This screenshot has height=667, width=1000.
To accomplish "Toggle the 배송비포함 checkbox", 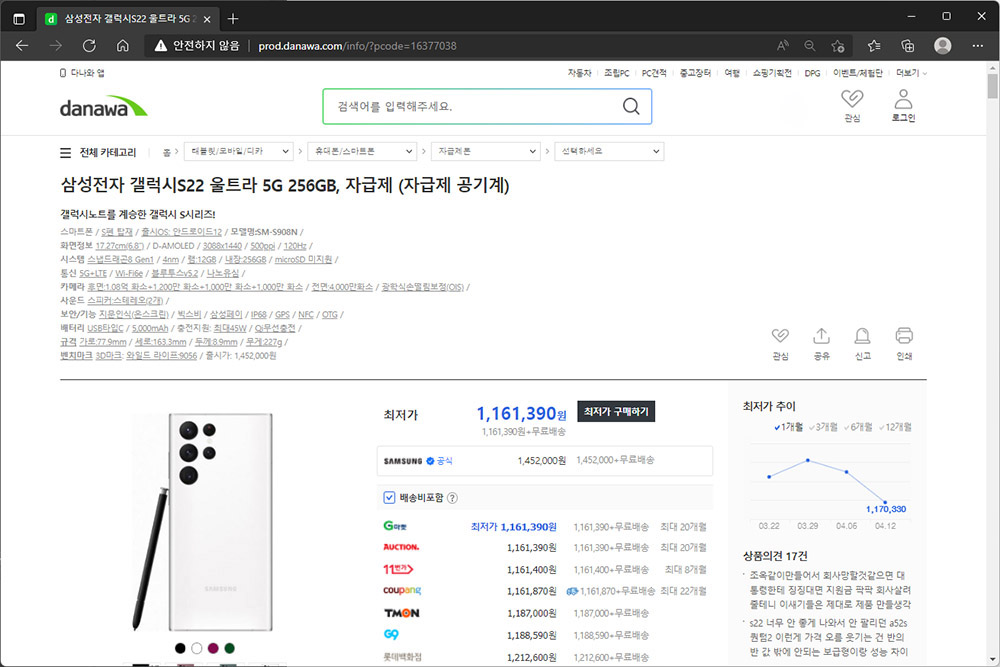I will 389,497.
